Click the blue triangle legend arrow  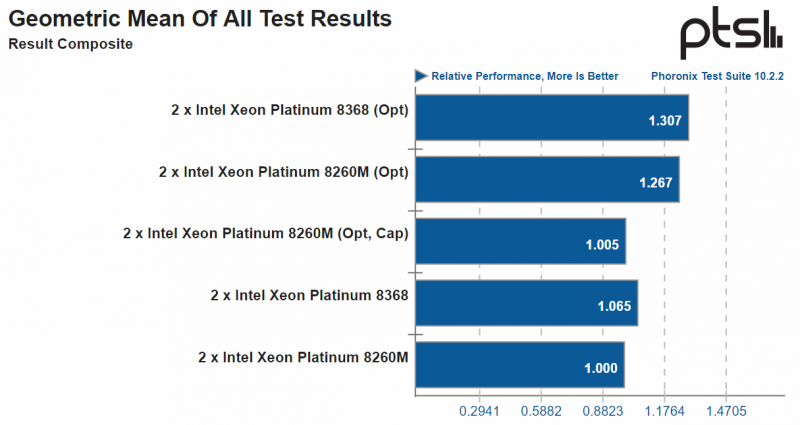point(422,76)
